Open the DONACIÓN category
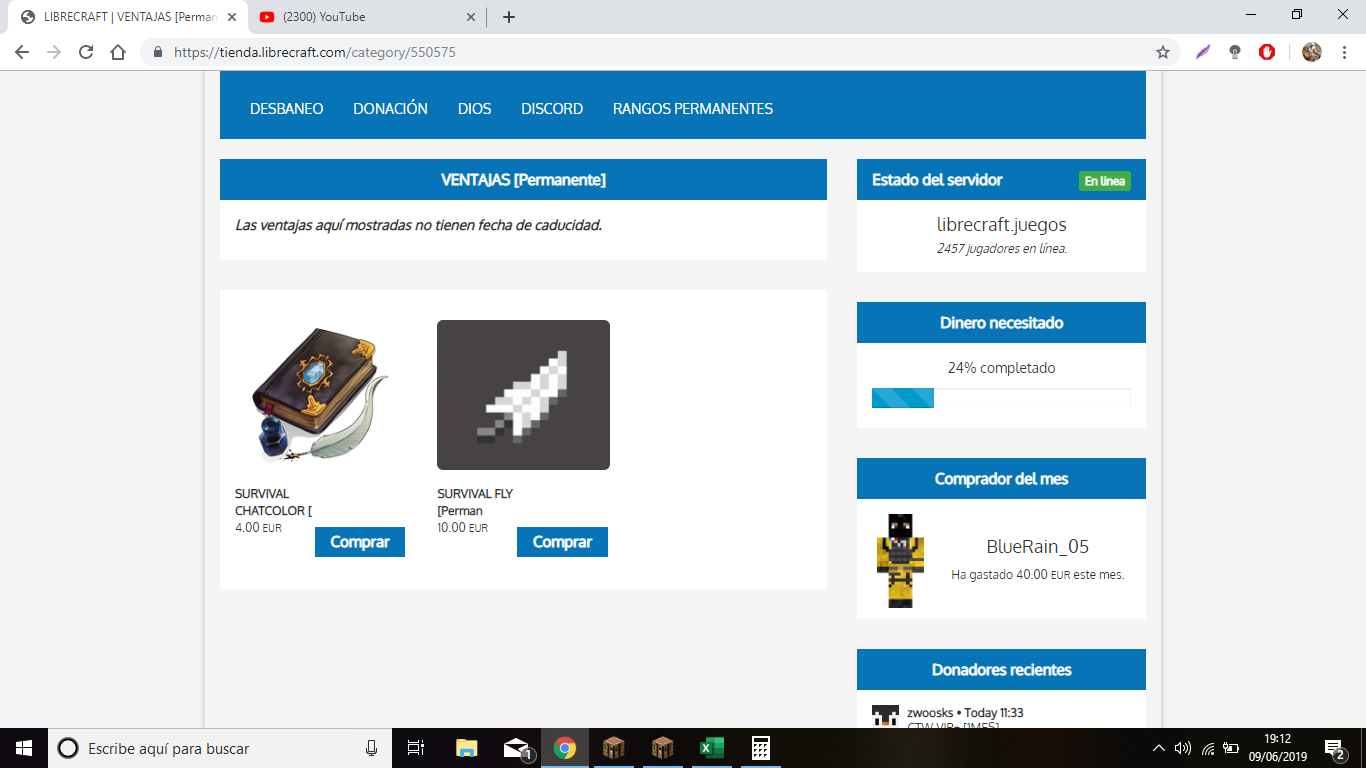1366x768 pixels. tap(390, 109)
